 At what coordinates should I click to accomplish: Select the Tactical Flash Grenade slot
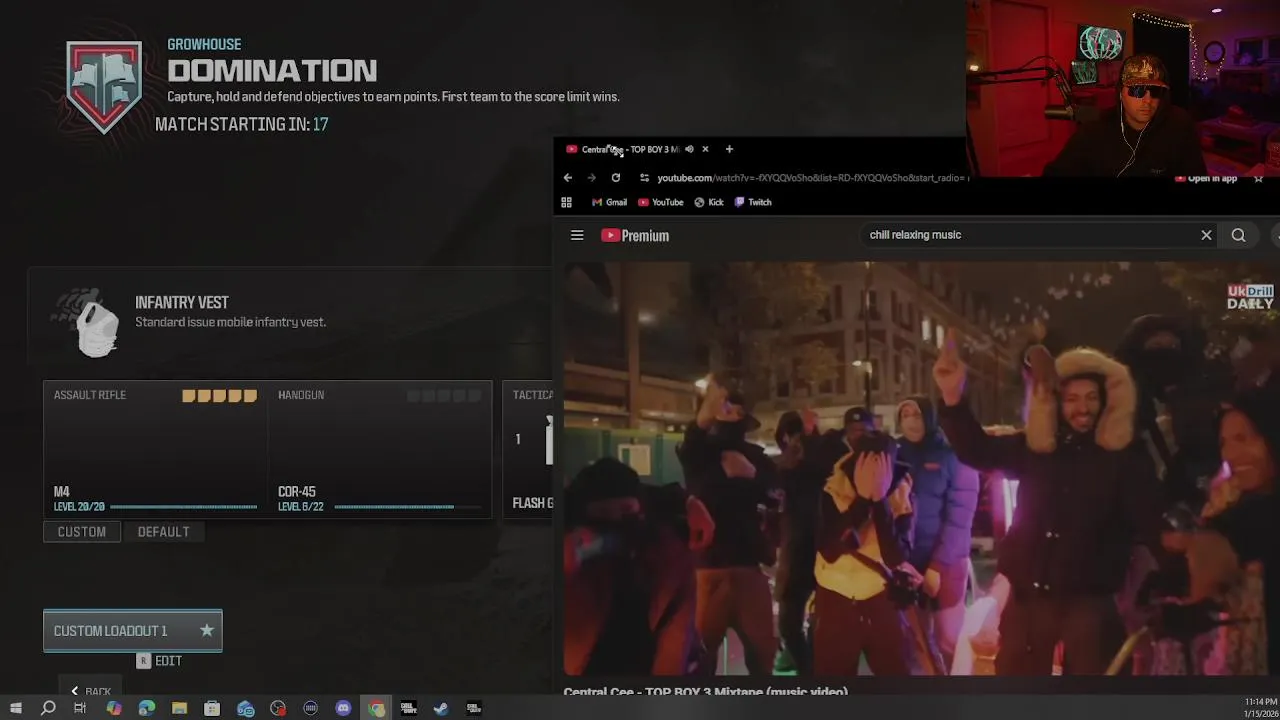tap(528, 449)
